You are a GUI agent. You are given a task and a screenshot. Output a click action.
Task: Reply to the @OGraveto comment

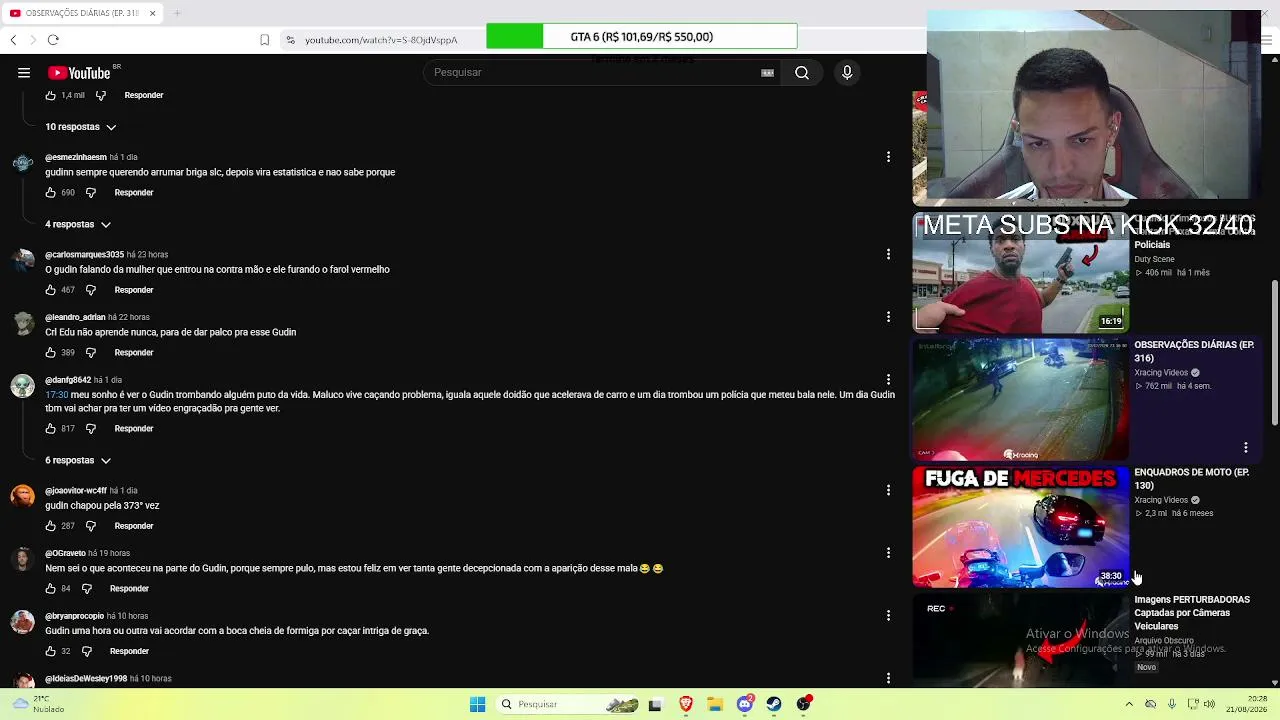pyautogui.click(x=129, y=588)
